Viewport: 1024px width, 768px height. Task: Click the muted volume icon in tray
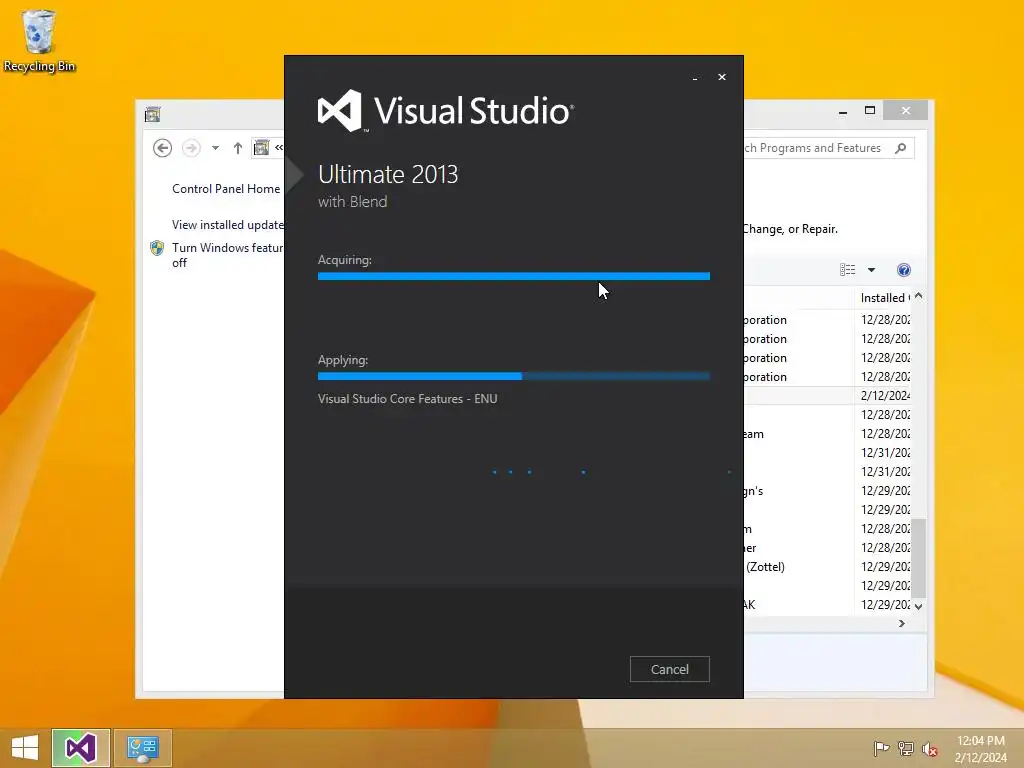pyautogui.click(x=930, y=748)
